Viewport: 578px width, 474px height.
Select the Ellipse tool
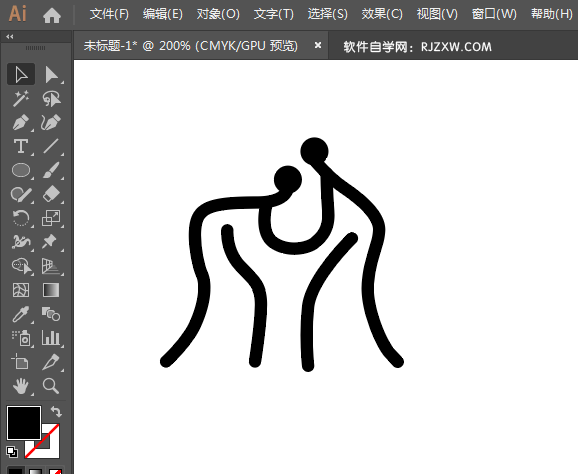(x=21, y=170)
